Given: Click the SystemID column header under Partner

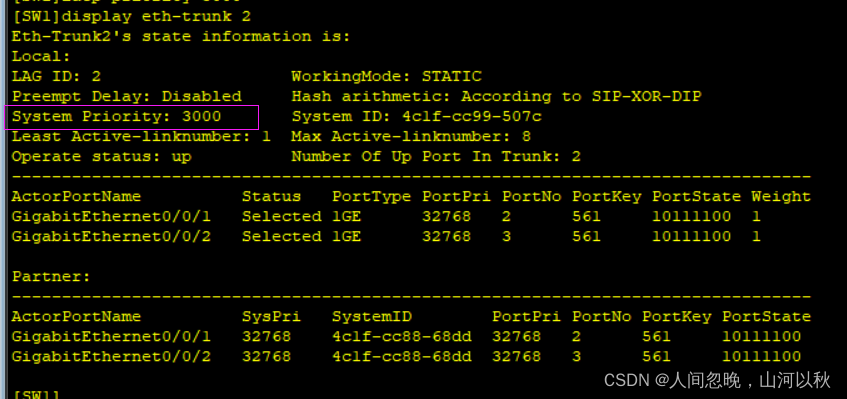Looking at the screenshot, I should [x=372, y=317].
